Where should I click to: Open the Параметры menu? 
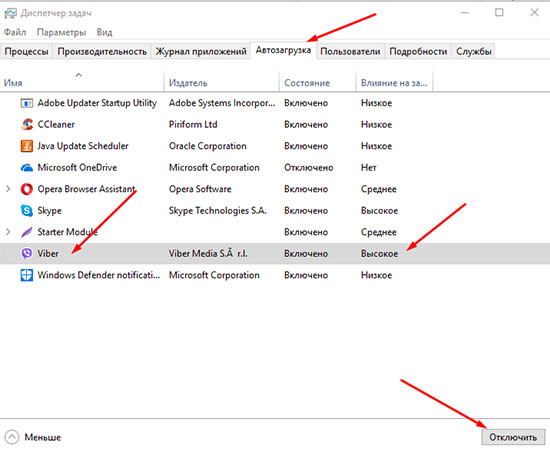click(61, 33)
